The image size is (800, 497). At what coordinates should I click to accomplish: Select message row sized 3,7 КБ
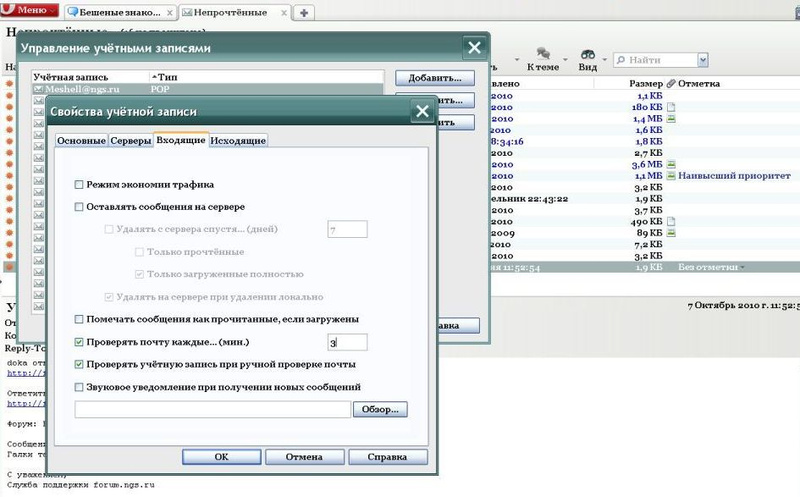click(x=643, y=210)
